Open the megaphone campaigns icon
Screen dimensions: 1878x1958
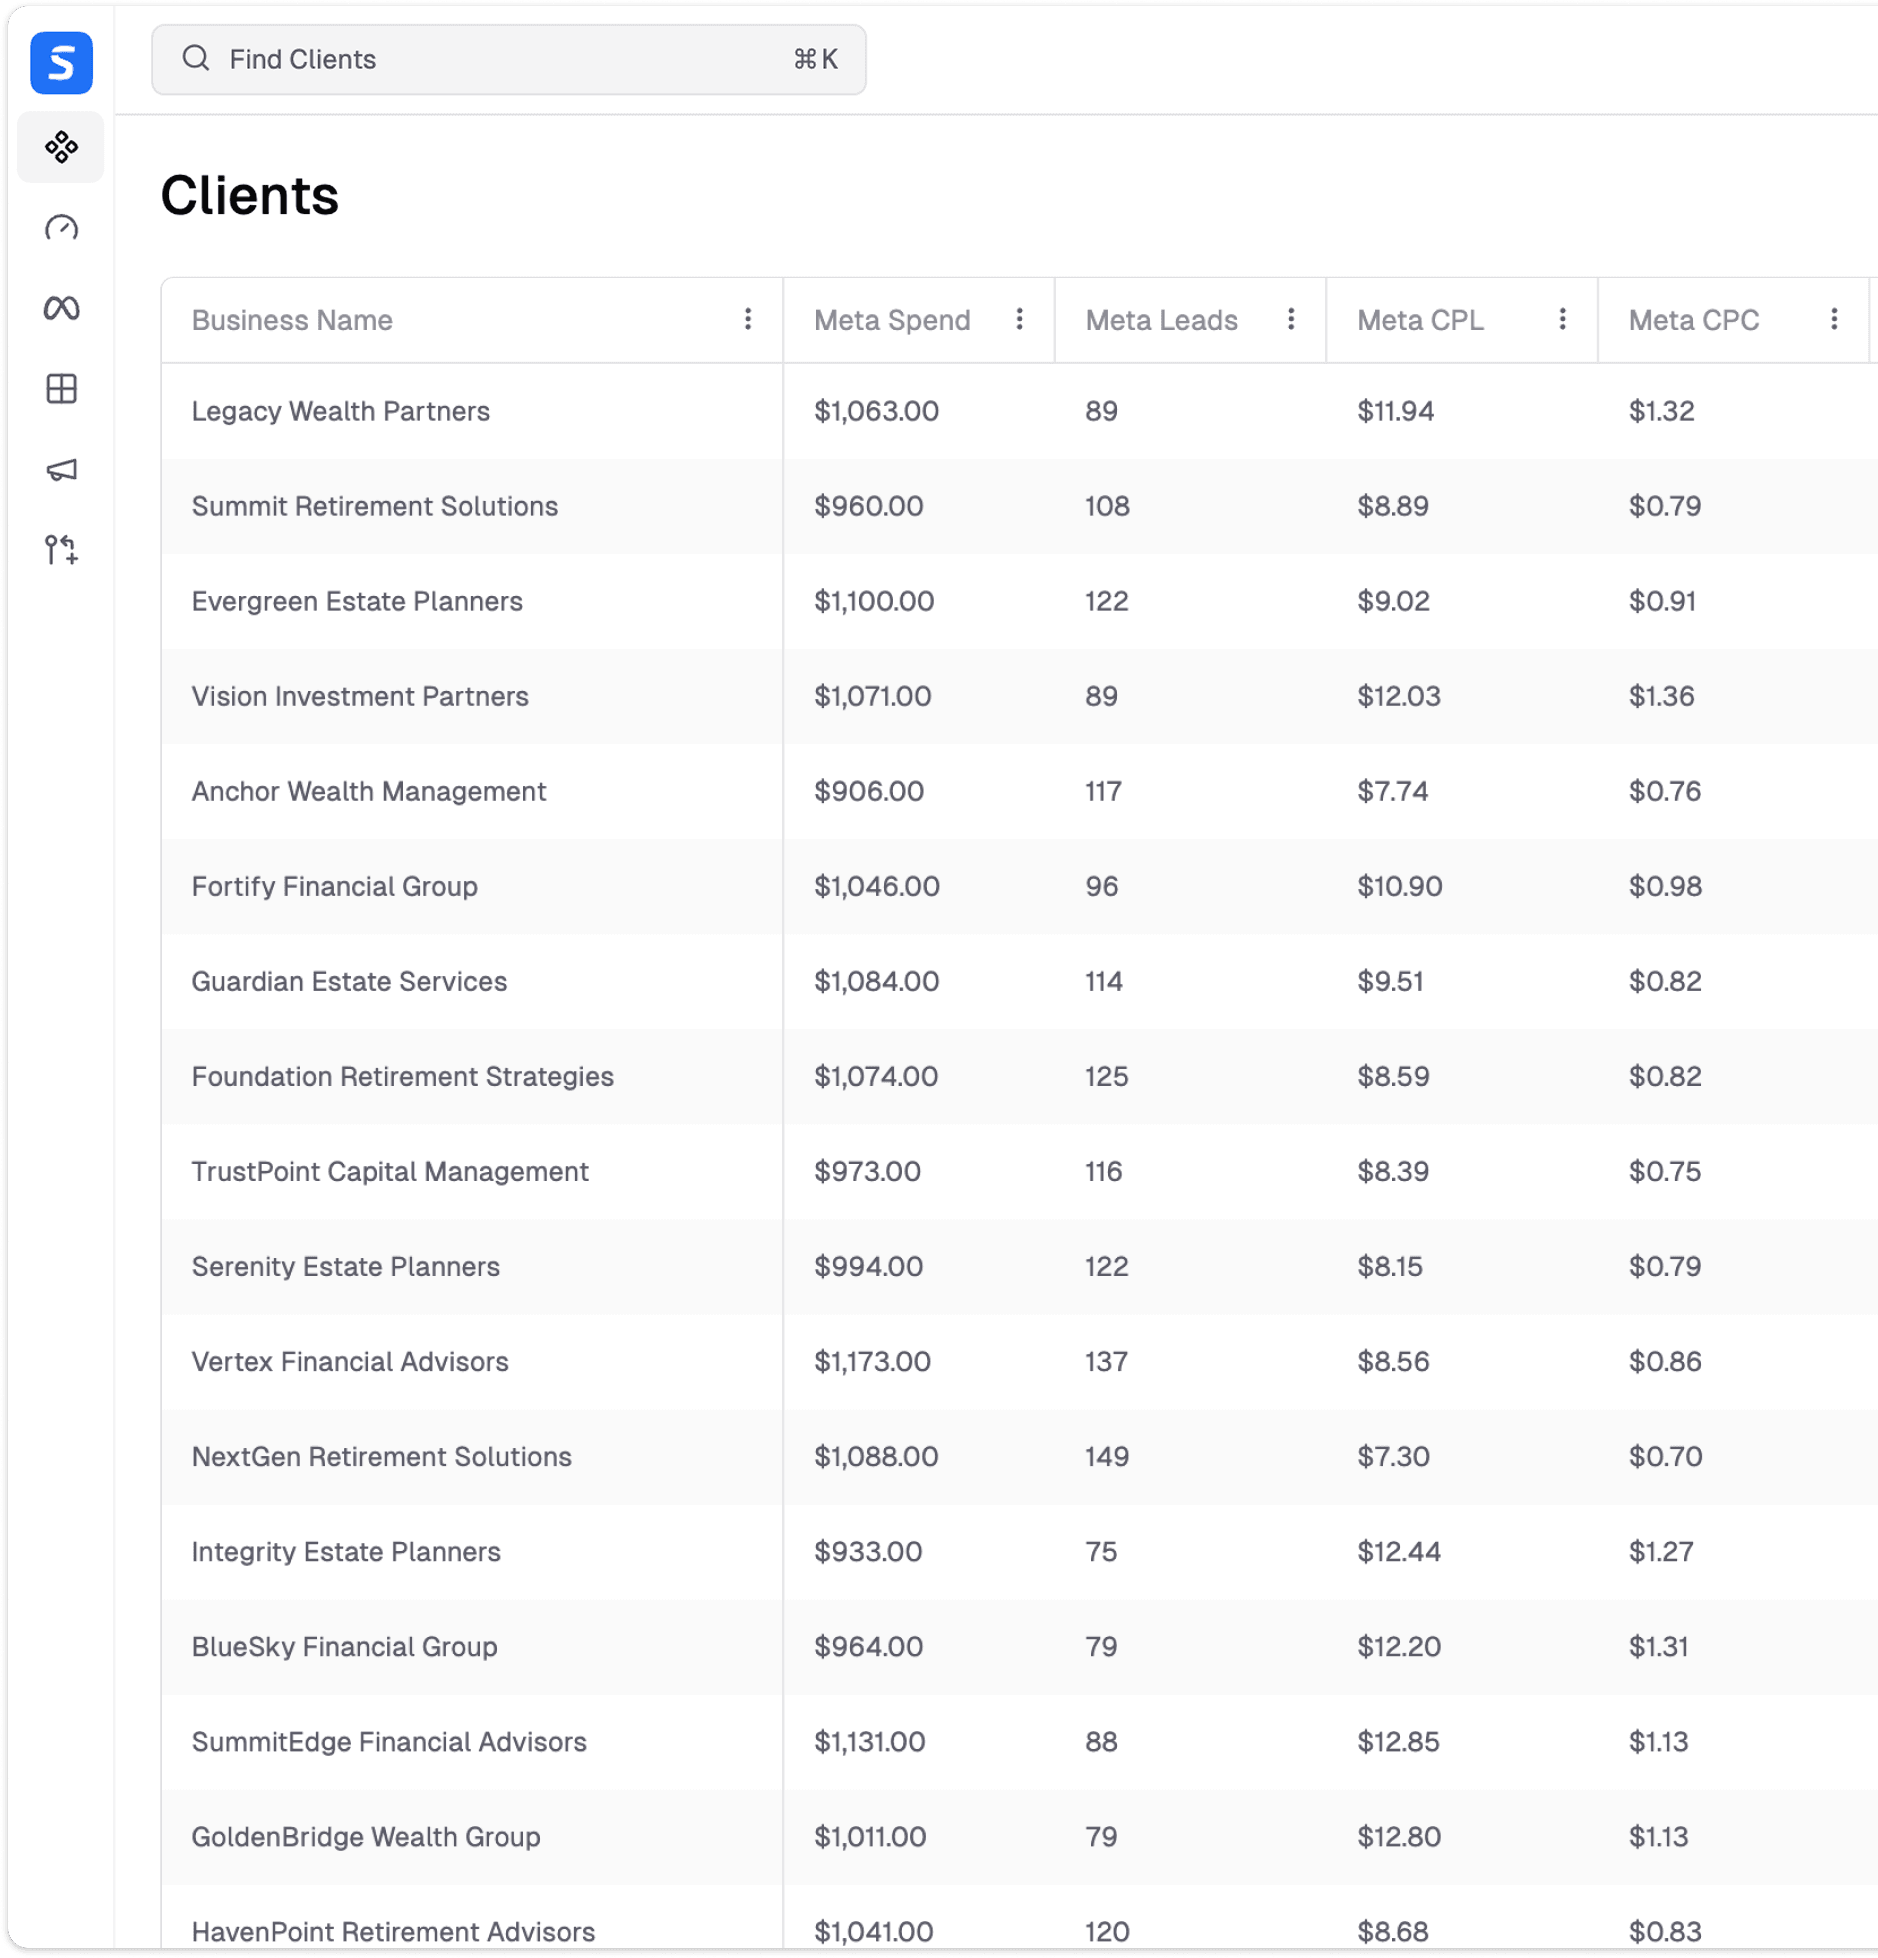[x=61, y=470]
